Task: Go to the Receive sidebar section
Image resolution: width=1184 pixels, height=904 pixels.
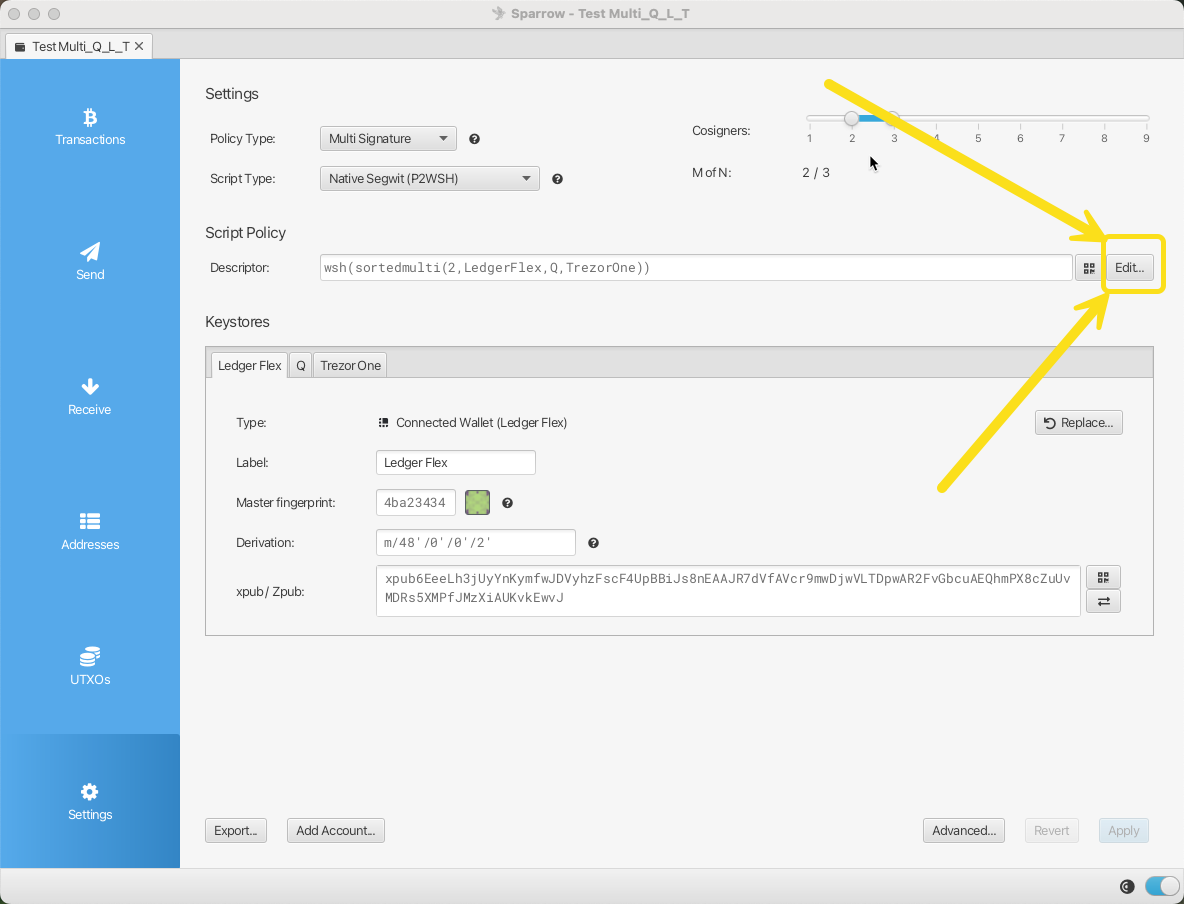Action: click(90, 396)
